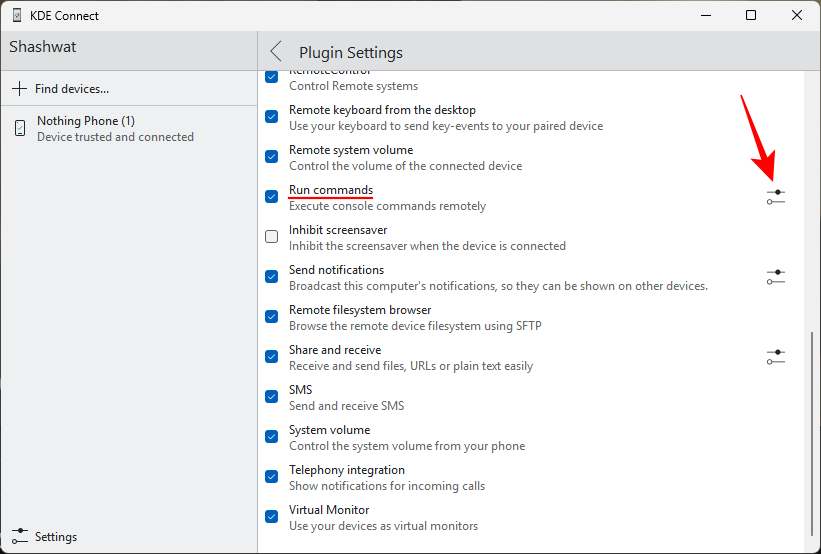This screenshot has height=554, width=821.
Task: Open Run commands plugin configuration icon
Action: pyautogui.click(x=776, y=197)
